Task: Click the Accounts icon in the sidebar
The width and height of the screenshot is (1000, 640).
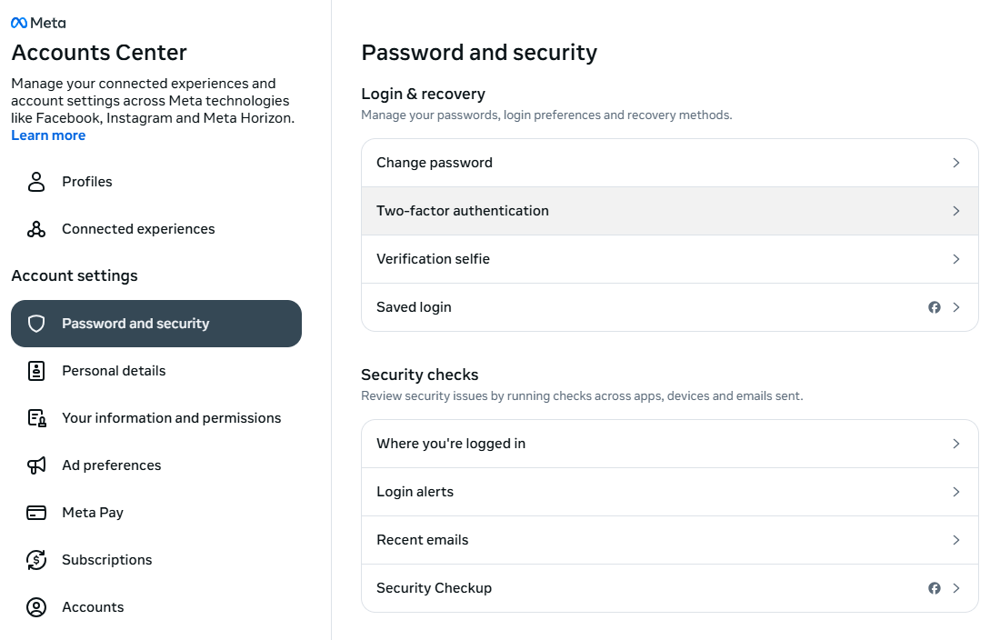Action: (x=36, y=607)
